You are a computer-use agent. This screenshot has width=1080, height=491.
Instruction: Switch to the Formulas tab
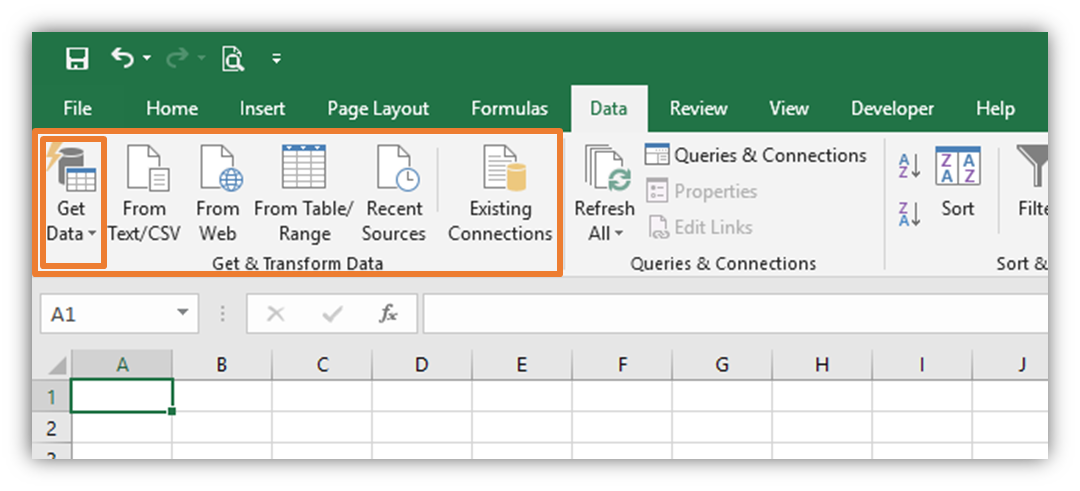click(509, 109)
